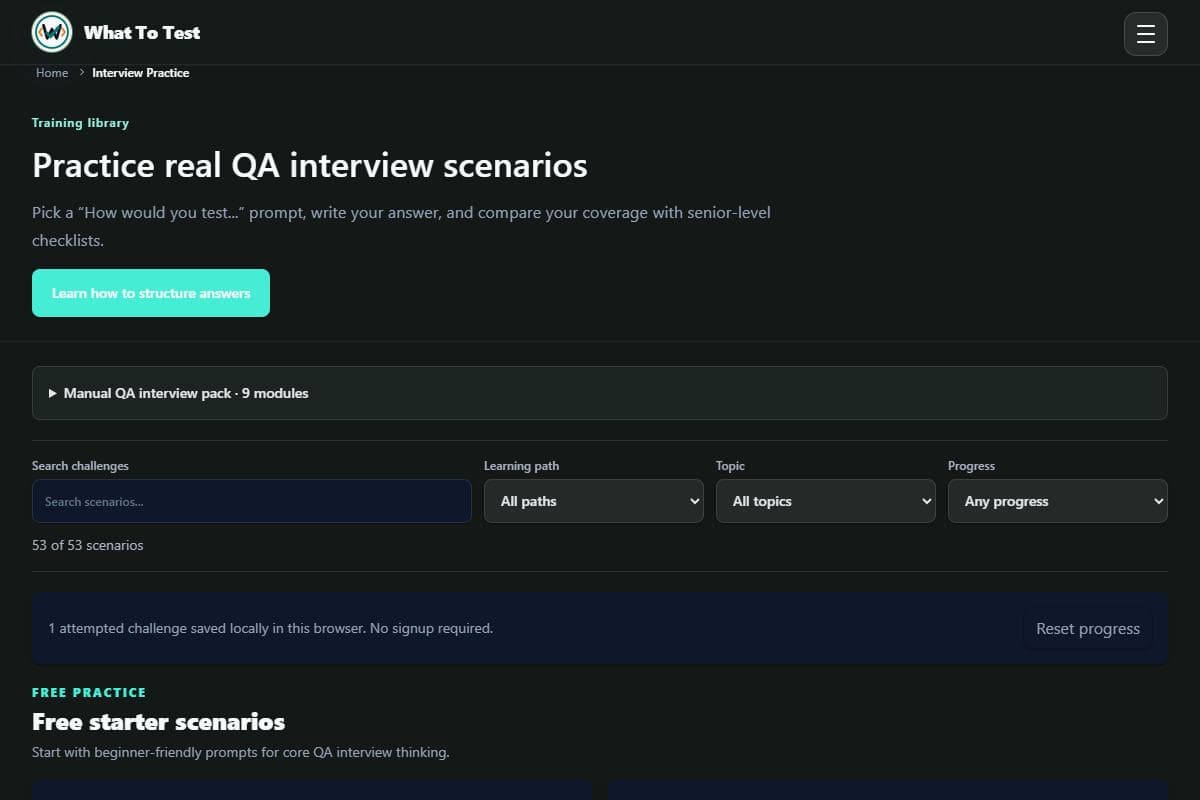Click the What To Test site title
1200x800 pixels.
click(142, 33)
